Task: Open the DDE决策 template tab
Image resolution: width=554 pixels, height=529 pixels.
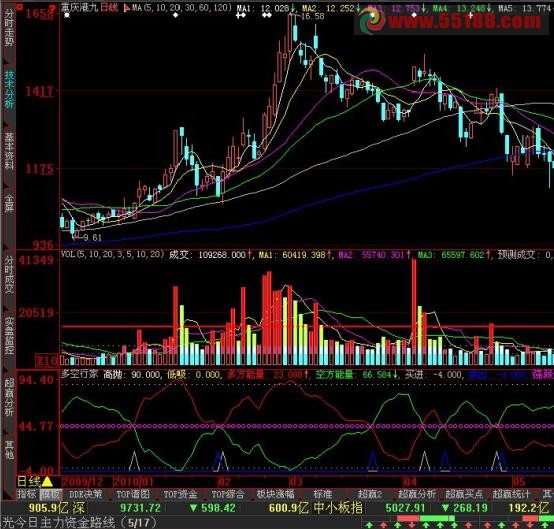Action: pos(86,494)
